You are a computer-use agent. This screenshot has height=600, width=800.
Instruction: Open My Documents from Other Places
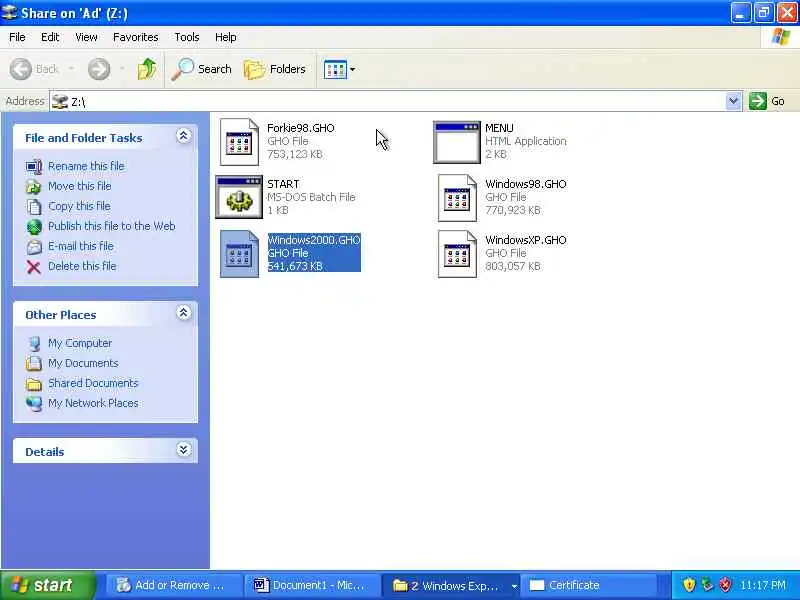83,363
